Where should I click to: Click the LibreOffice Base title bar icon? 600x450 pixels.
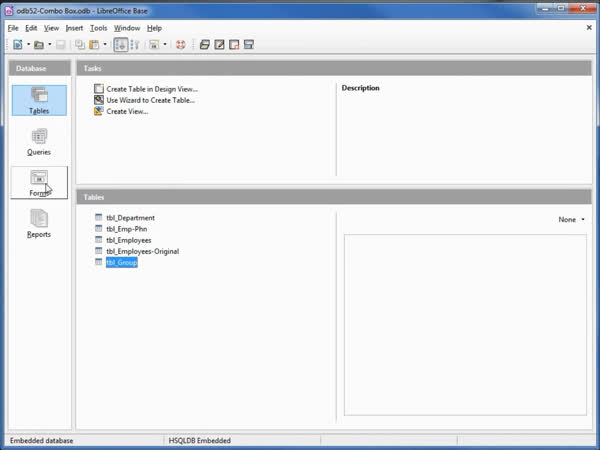[9, 11]
